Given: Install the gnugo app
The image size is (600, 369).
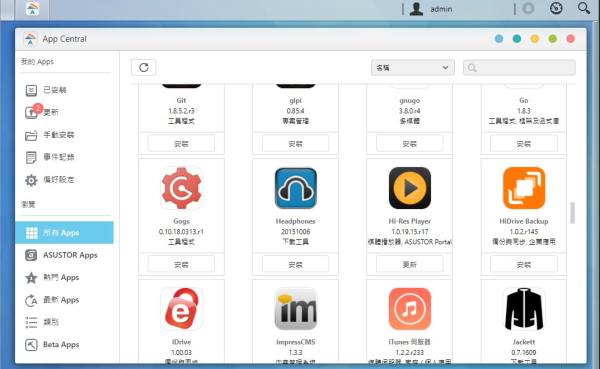Looking at the screenshot, I should pyautogui.click(x=409, y=144).
